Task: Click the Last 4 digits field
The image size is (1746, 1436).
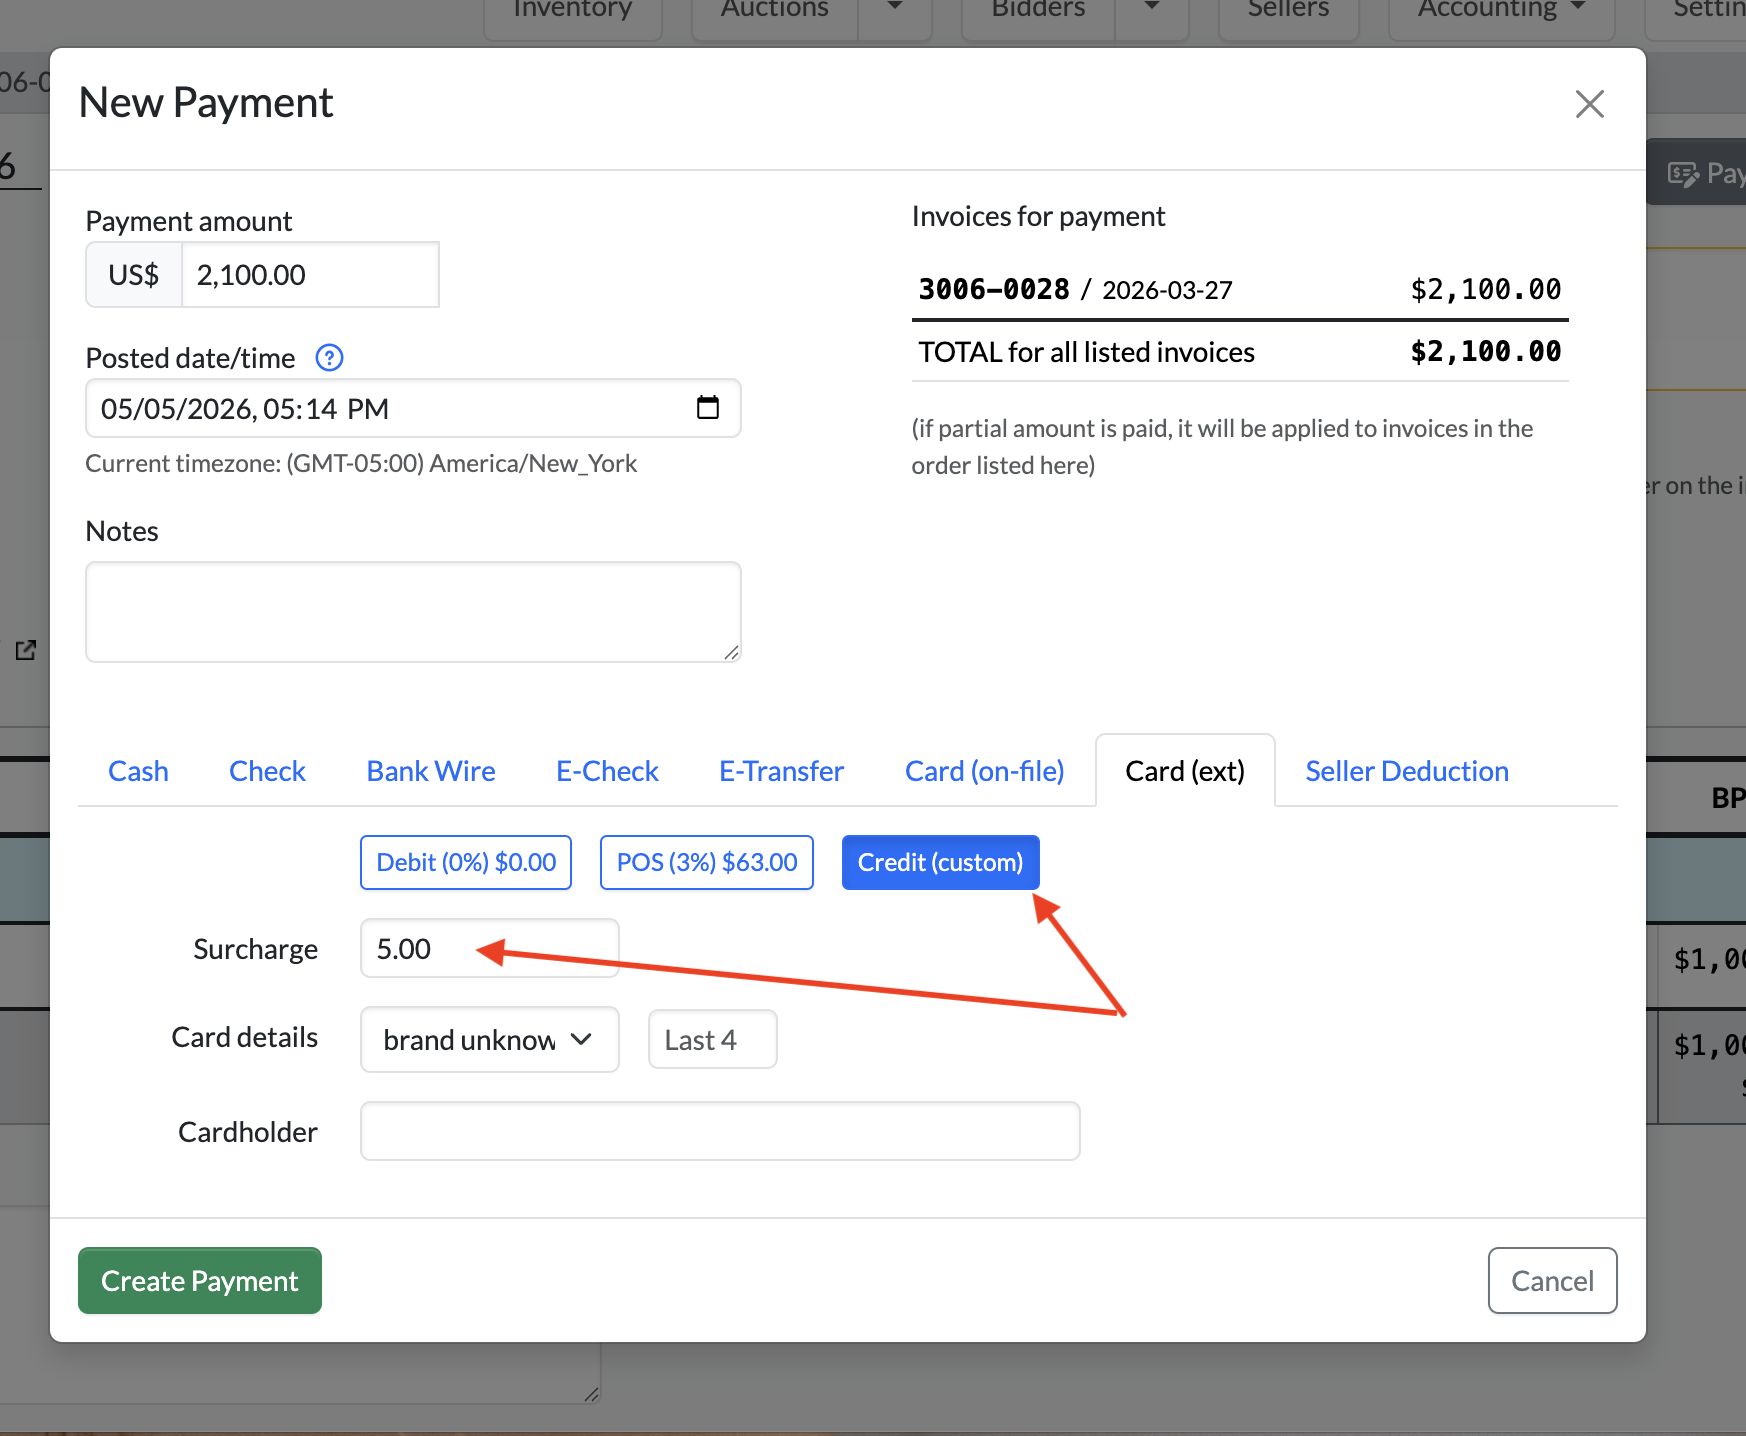Action: [712, 1040]
